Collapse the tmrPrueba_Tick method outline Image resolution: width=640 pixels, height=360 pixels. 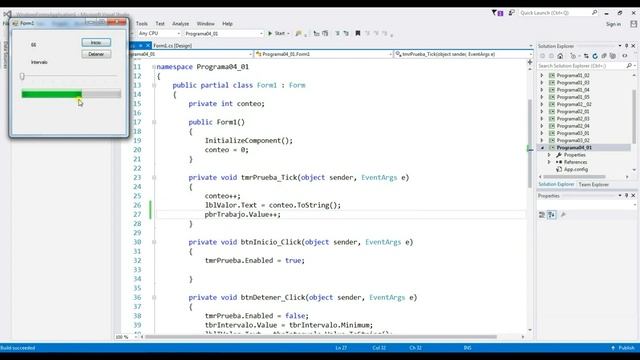tap(154, 178)
